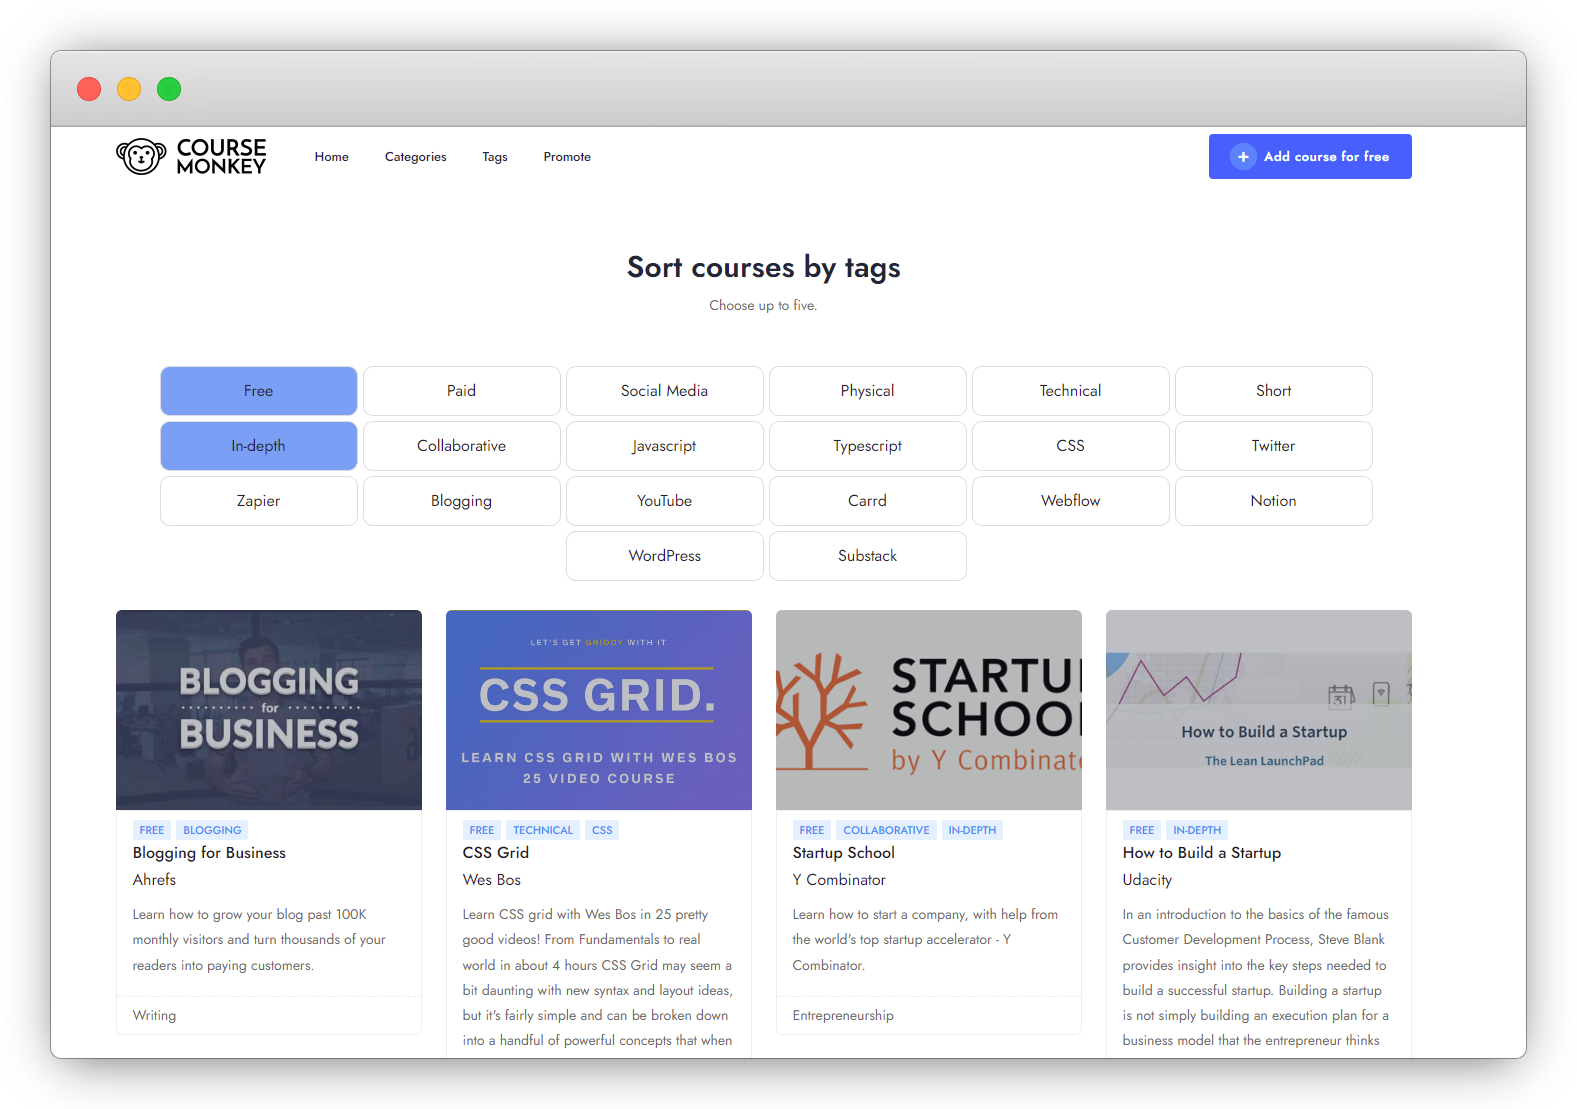The width and height of the screenshot is (1577, 1109).
Task: Click BLOGGING badge on Blogging for Business card
Action: click(x=212, y=830)
